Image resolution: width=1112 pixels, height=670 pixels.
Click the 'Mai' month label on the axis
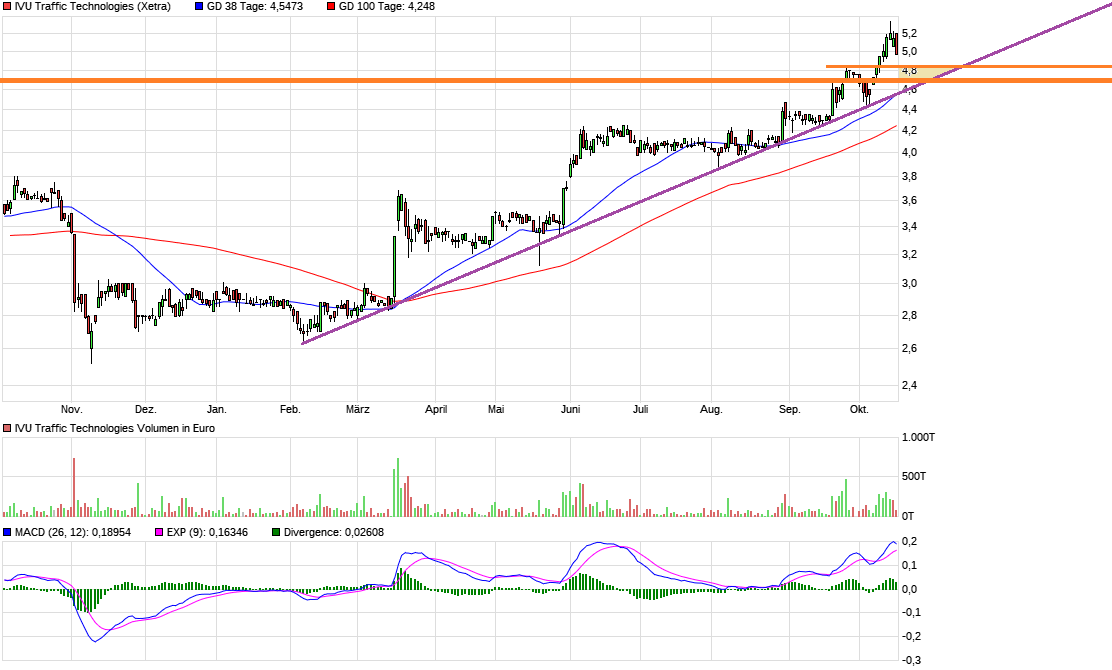pyautogui.click(x=496, y=409)
